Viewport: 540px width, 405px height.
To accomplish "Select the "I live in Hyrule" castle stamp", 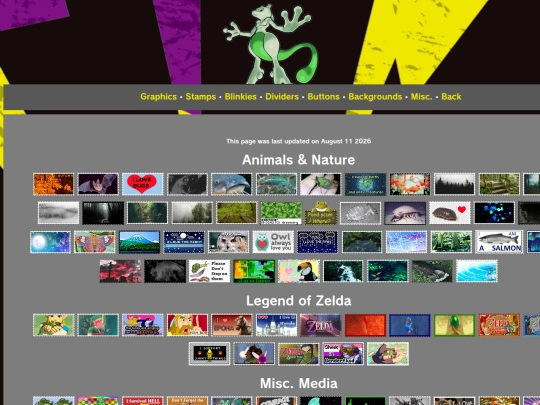I will (276, 325).
